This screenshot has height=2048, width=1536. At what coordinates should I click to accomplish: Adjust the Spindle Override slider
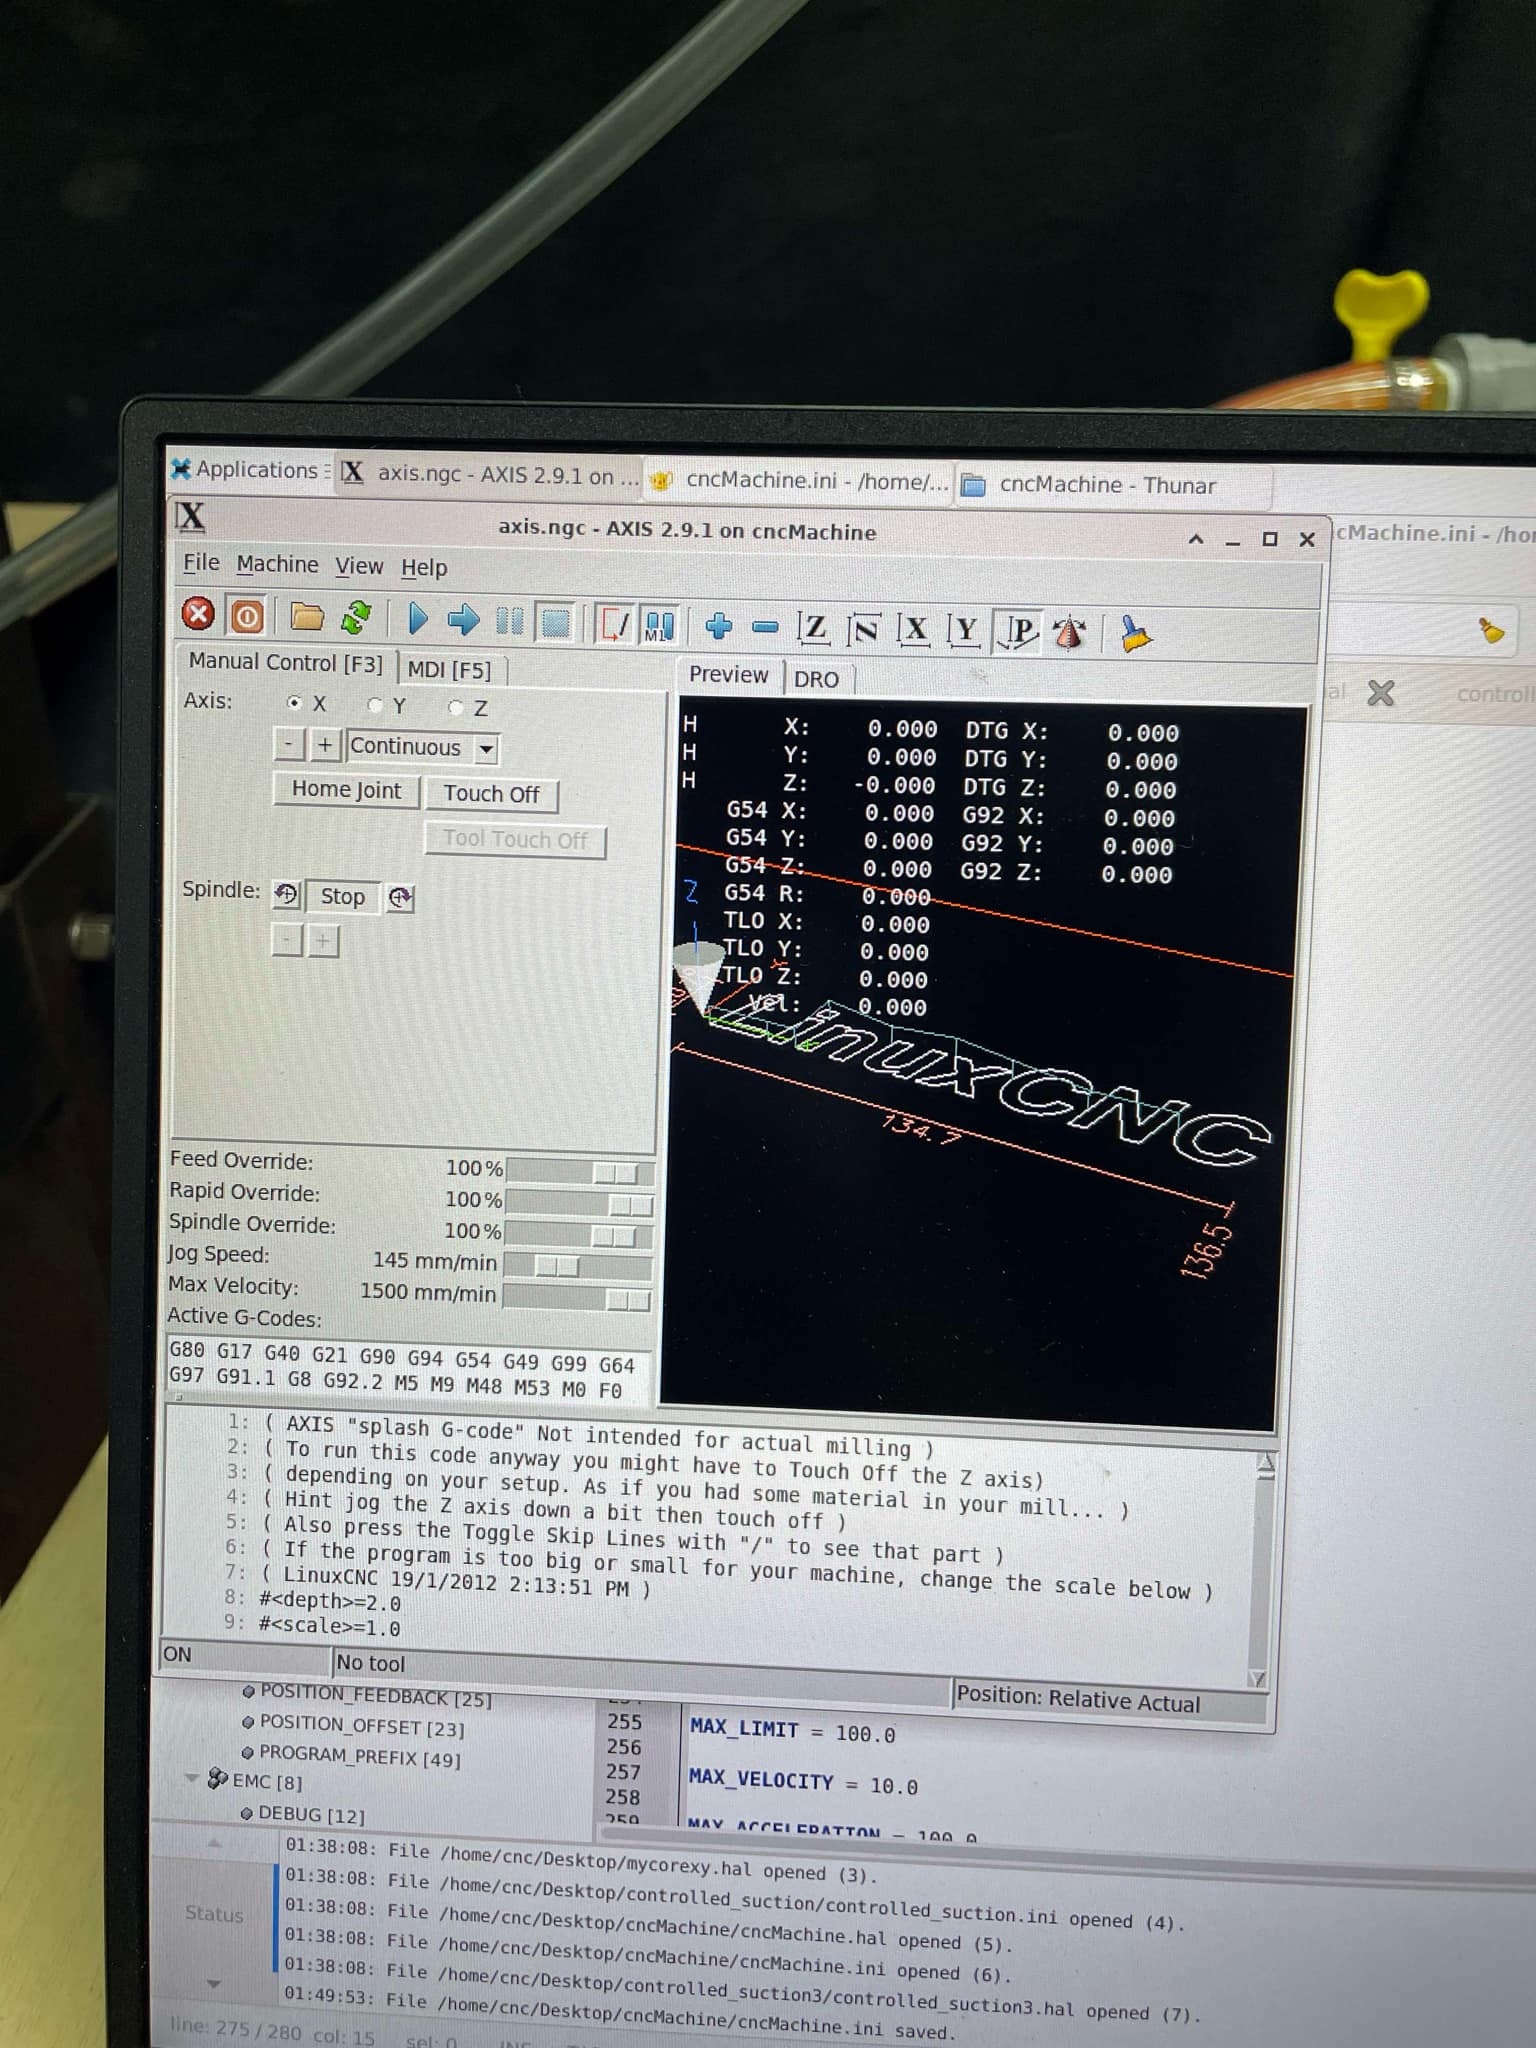579,1235
